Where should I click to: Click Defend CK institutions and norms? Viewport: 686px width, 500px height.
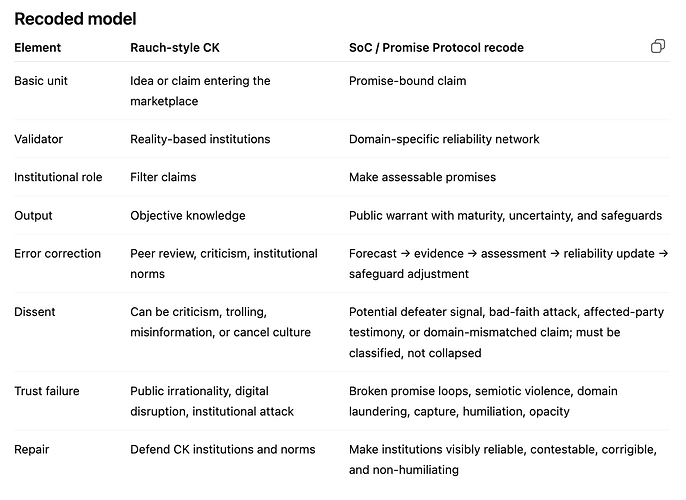tap(223, 449)
